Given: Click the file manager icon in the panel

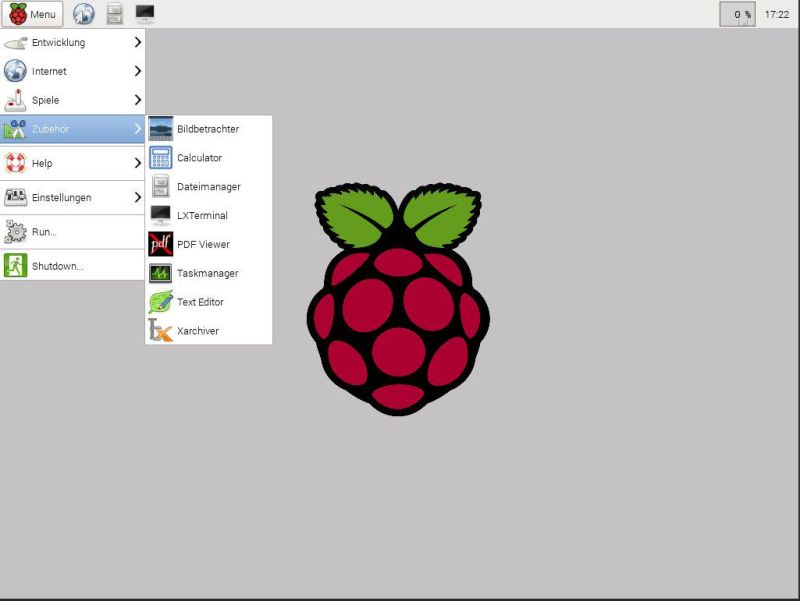Looking at the screenshot, I should [x=112, y=14].
